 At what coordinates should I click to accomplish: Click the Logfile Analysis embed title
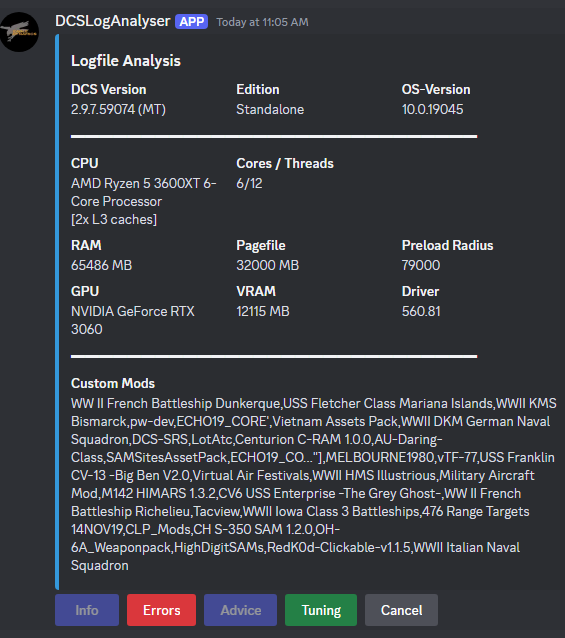[126, 61]
